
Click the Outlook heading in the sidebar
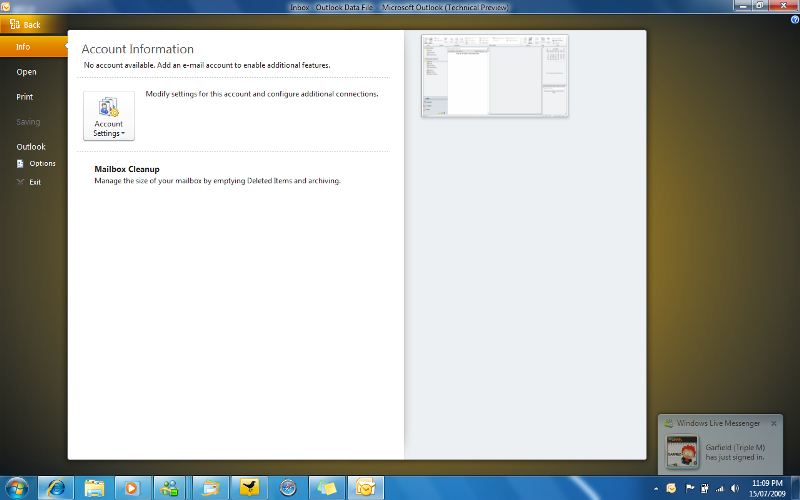click(x=31, y=146)
